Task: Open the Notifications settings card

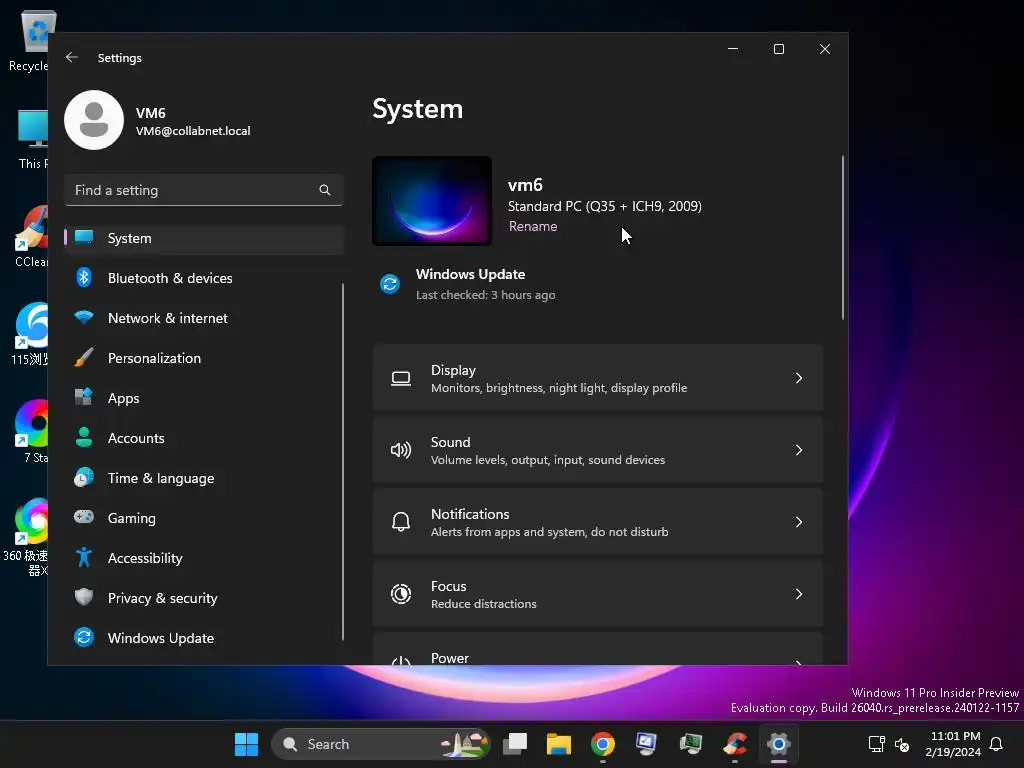Action: coord(598,522)
